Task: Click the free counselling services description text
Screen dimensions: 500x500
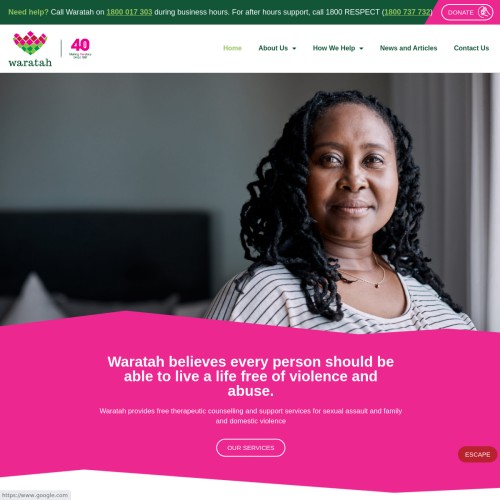Action: [x=251, y=416]
